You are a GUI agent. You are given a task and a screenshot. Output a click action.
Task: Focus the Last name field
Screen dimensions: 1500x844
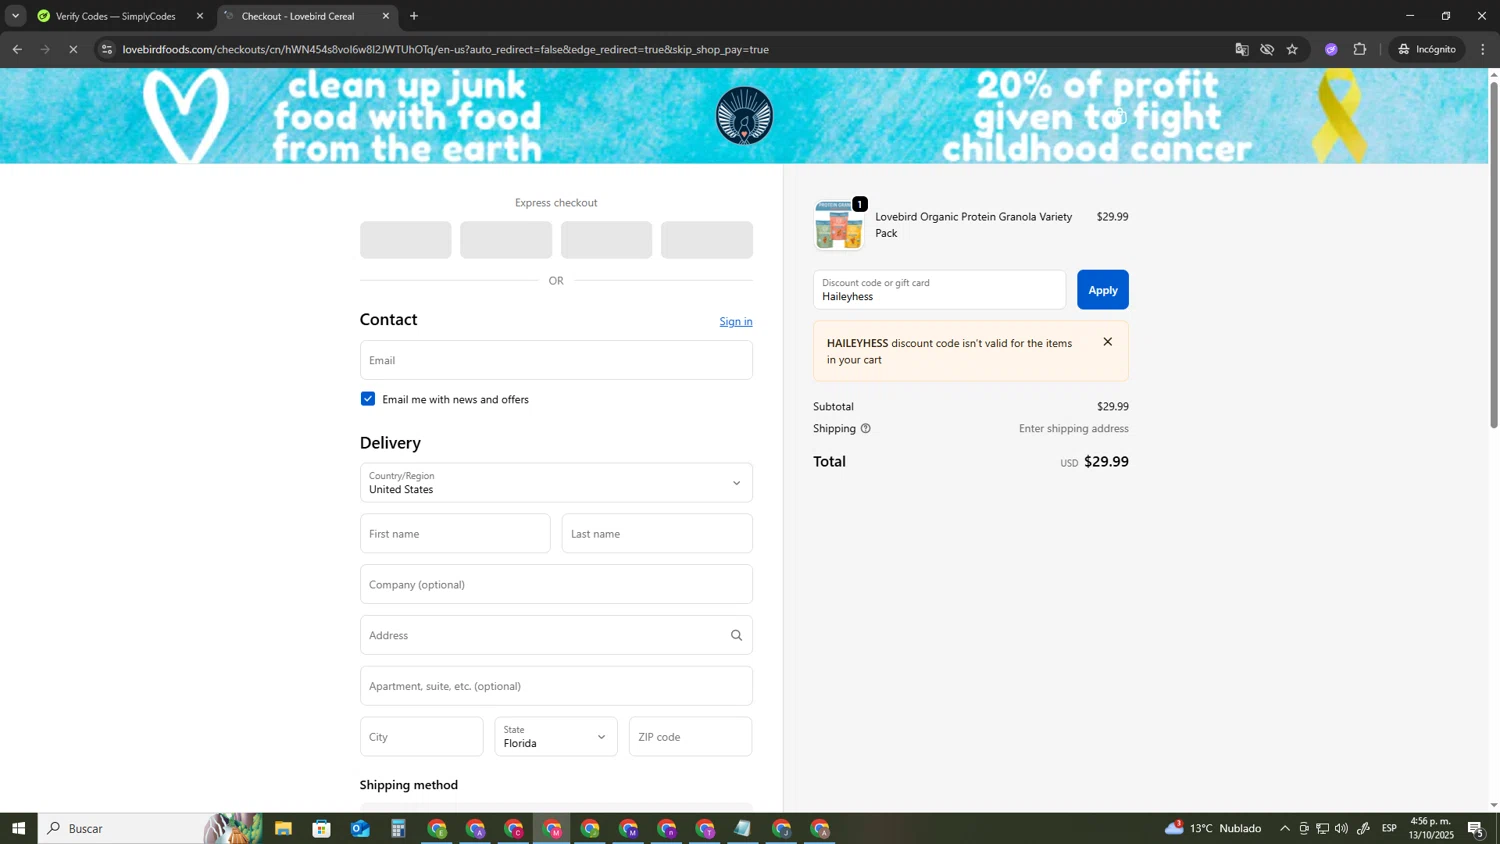click(657, 534)
